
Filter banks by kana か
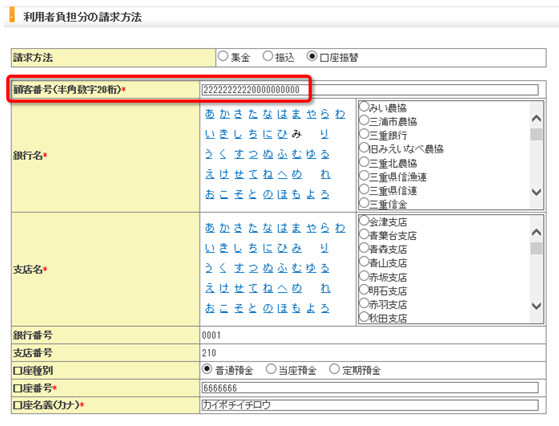(225, 114)
